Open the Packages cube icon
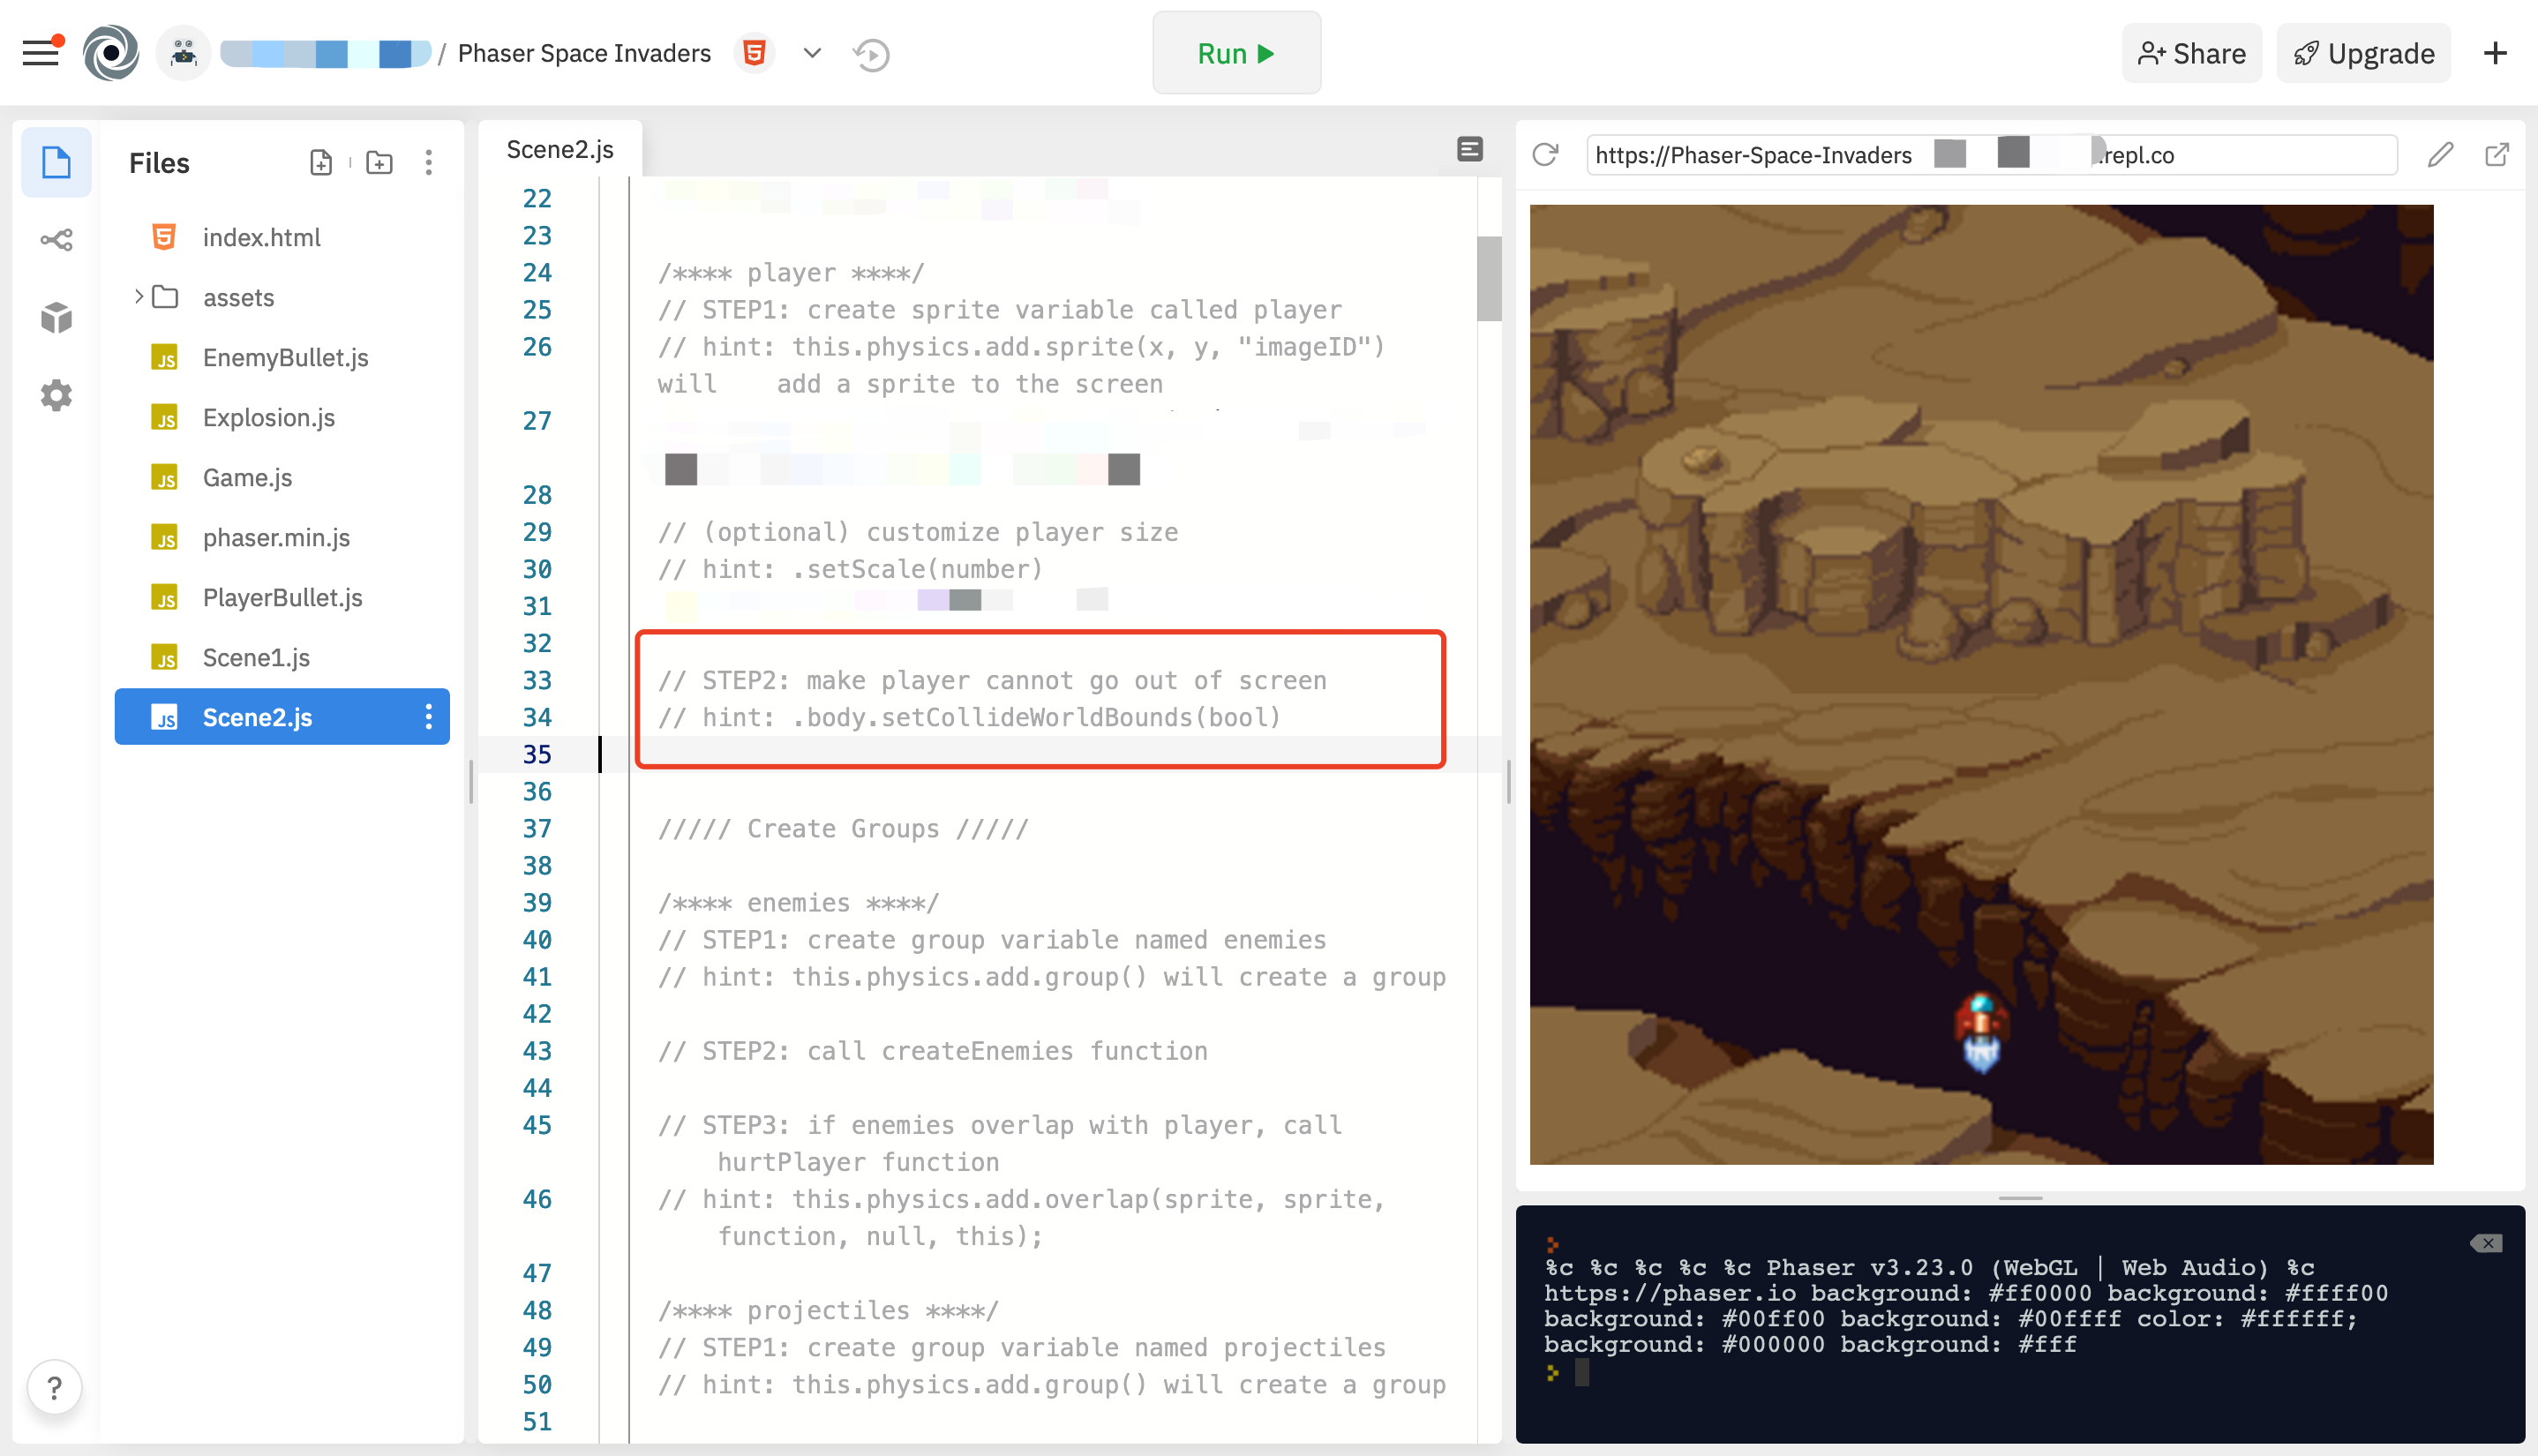 click(56, 318)
